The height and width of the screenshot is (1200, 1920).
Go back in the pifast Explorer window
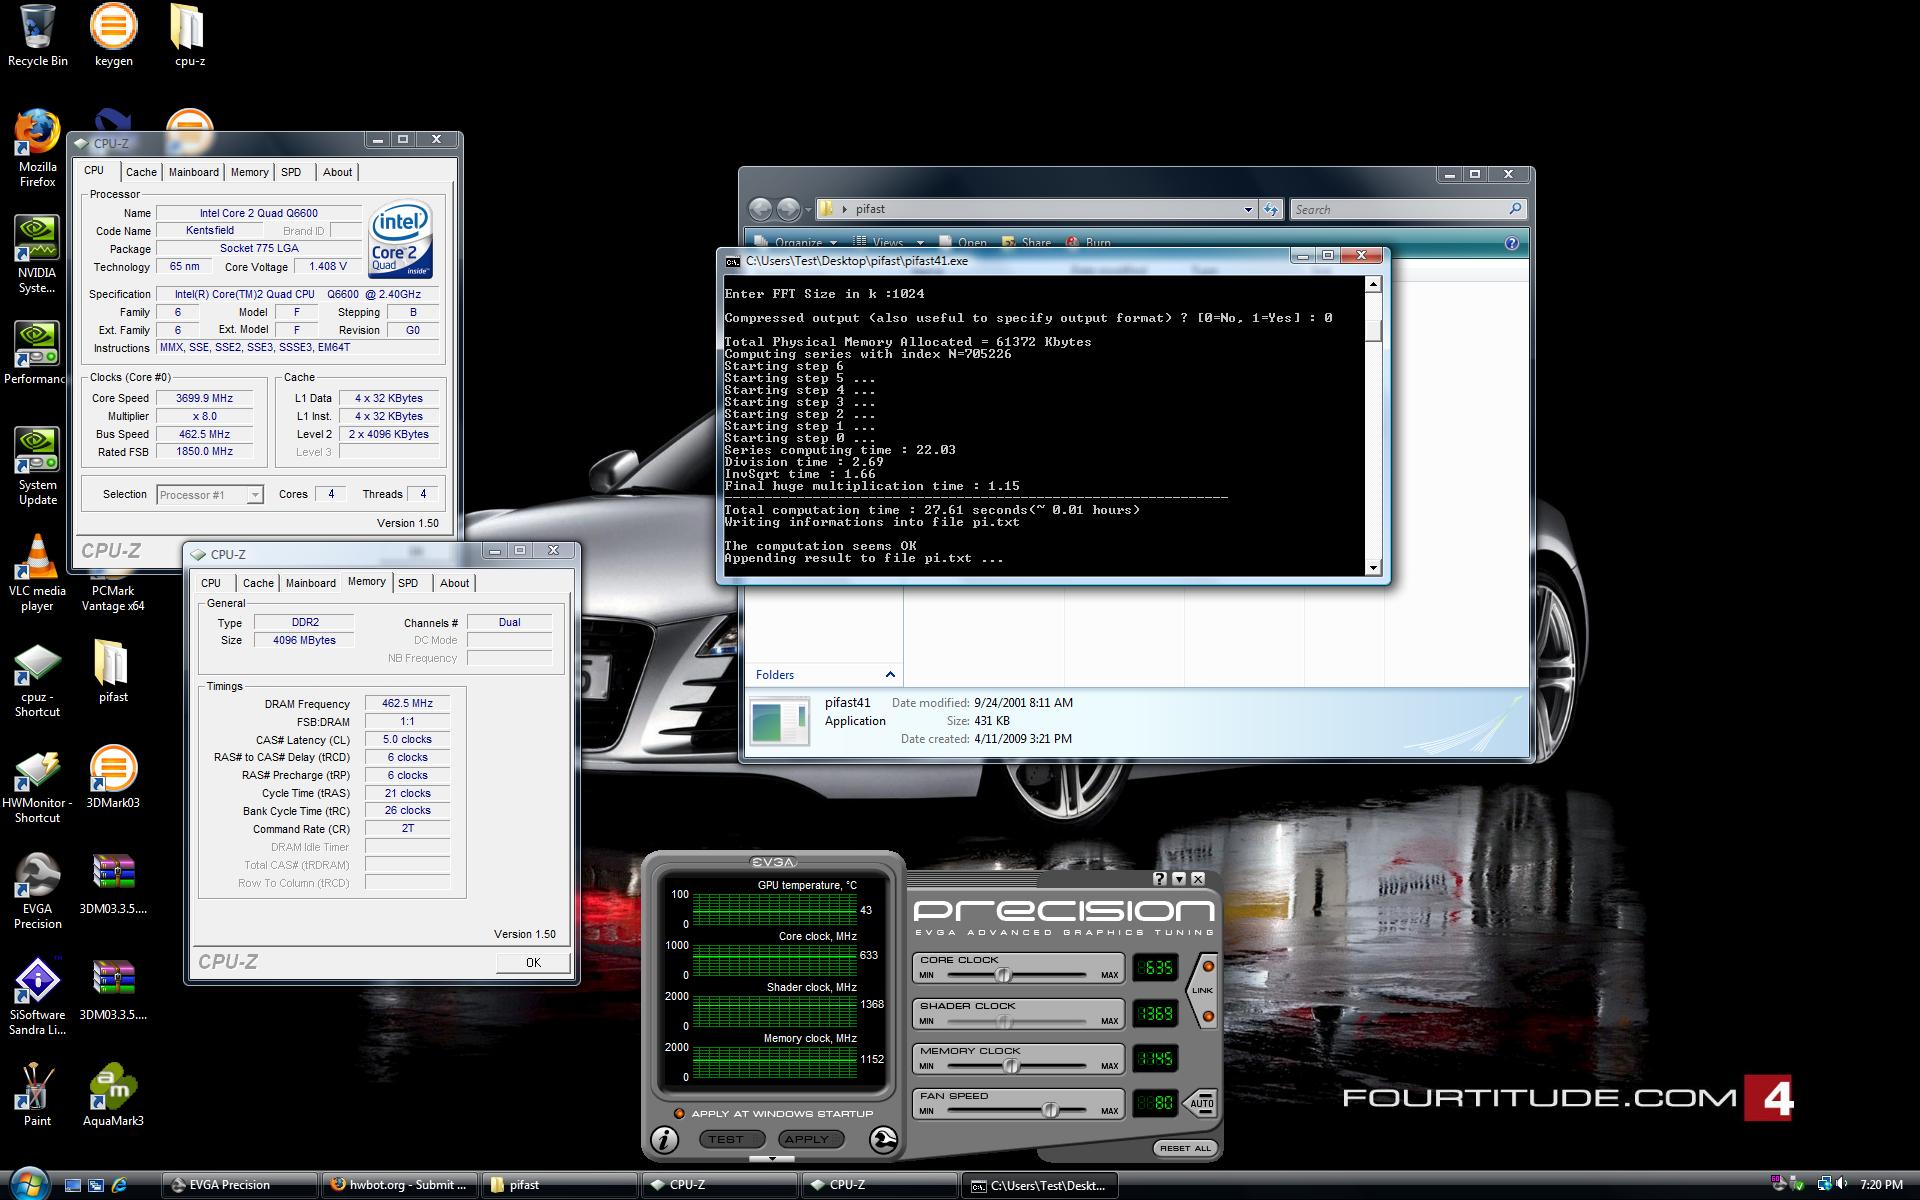761,209
